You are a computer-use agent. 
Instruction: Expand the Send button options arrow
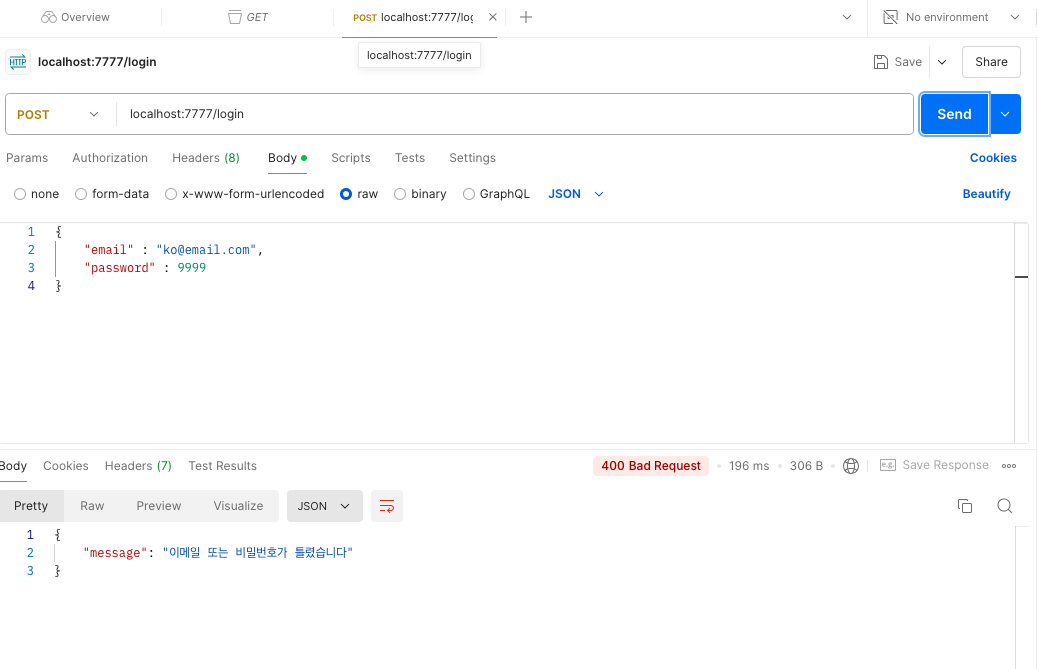tap(1005, 114)
